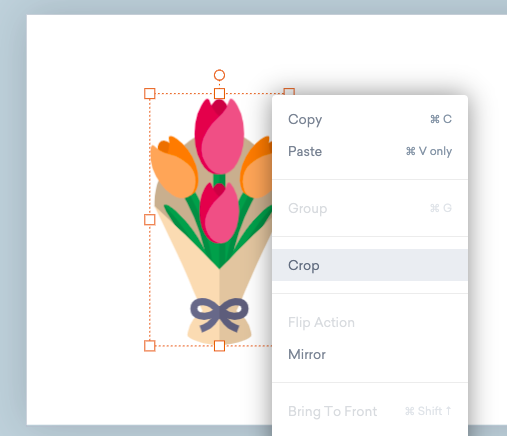Image resolution: width=507 pixels, height=436 pixels.
Task: Click the left orange tulip
Action: [173, 167]
